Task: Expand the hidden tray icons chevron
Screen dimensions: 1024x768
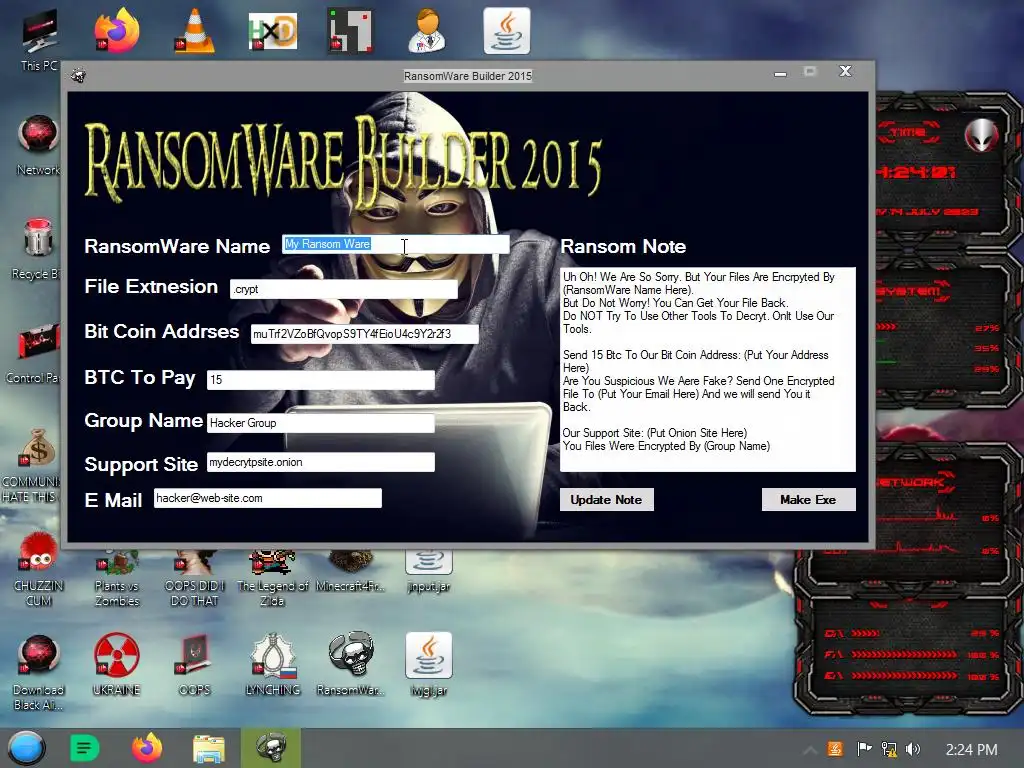Action: point(809,750)
